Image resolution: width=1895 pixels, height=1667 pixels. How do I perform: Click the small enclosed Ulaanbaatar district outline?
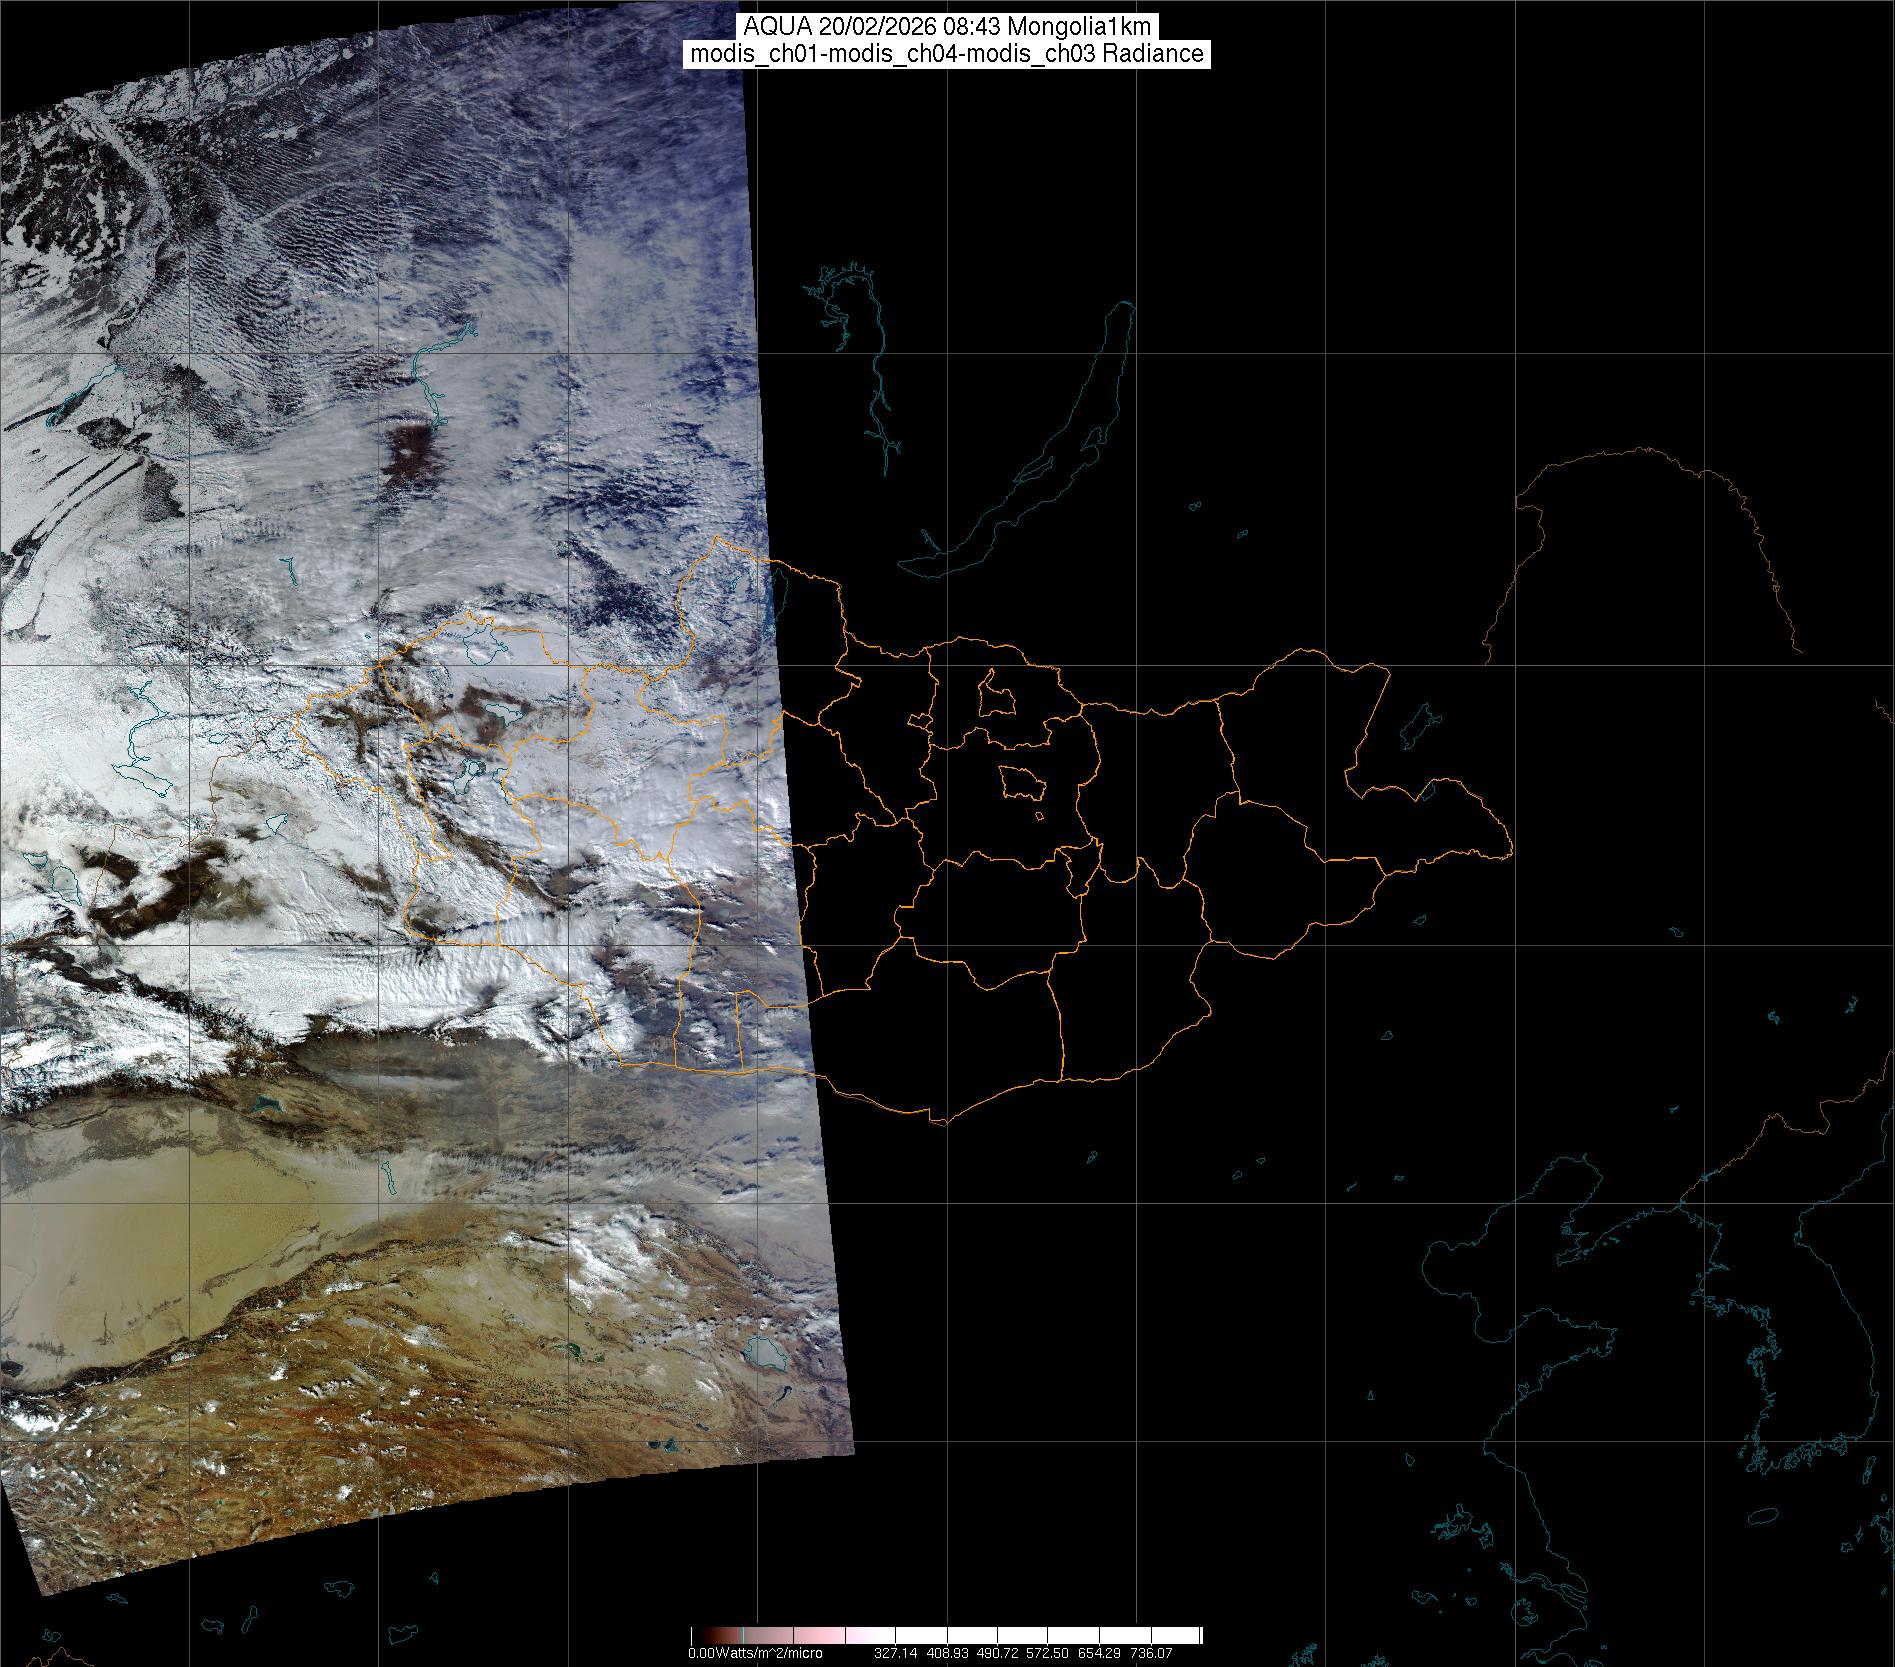pos(1022,782)
